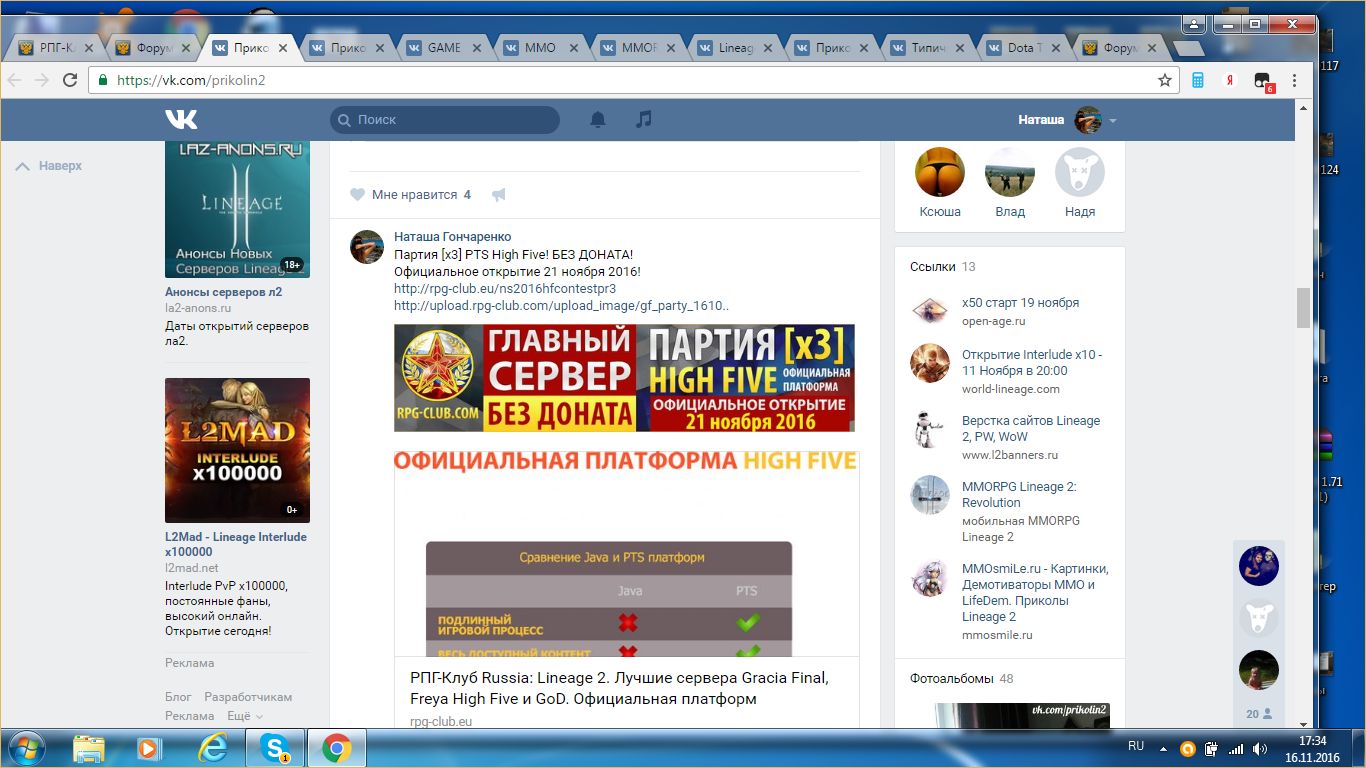This screenshot has width=1366, height=768.
Task: Open the extension with the red 6 badge
Action: 1264,82
